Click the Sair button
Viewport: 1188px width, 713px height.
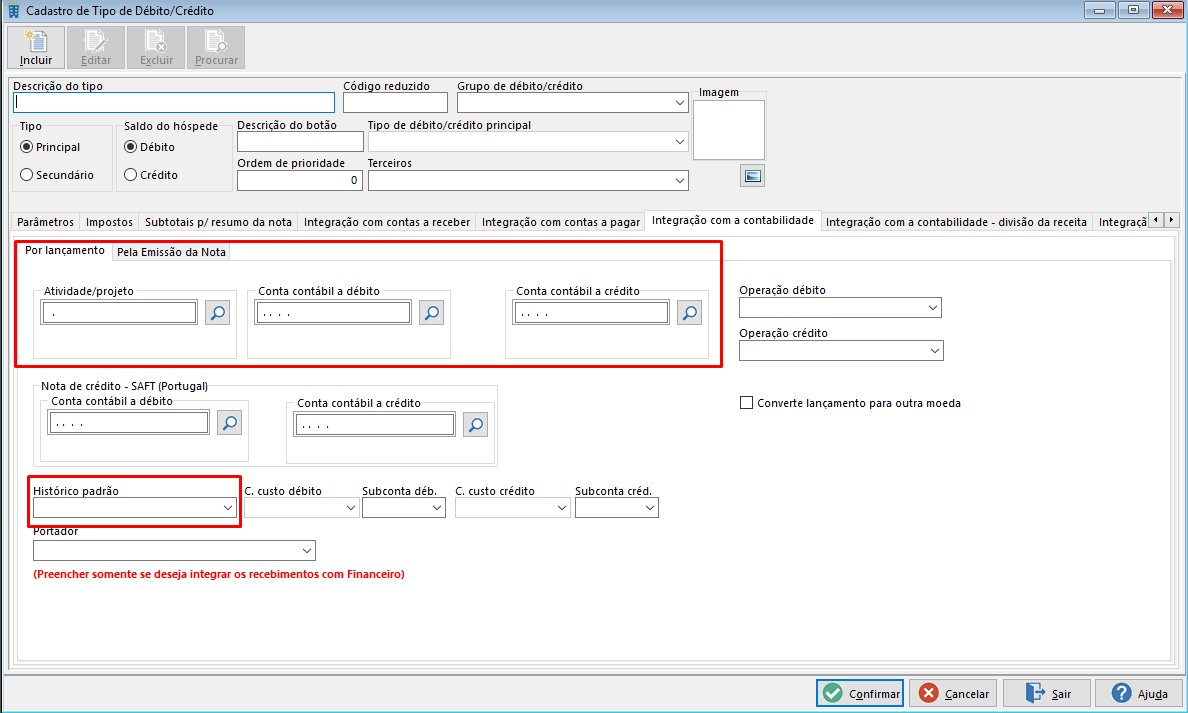[x=1047, y=693]
